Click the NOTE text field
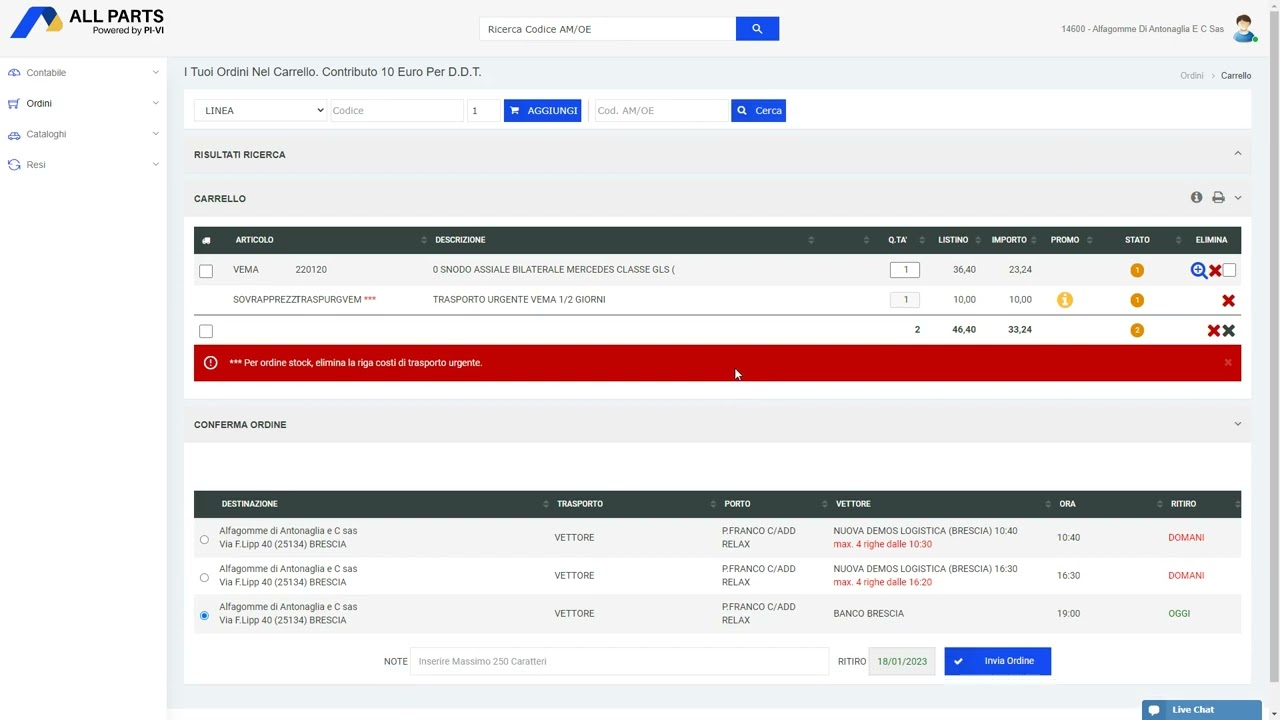The height and width of the screenshot is (720, 1280). (x=619, y=661)
